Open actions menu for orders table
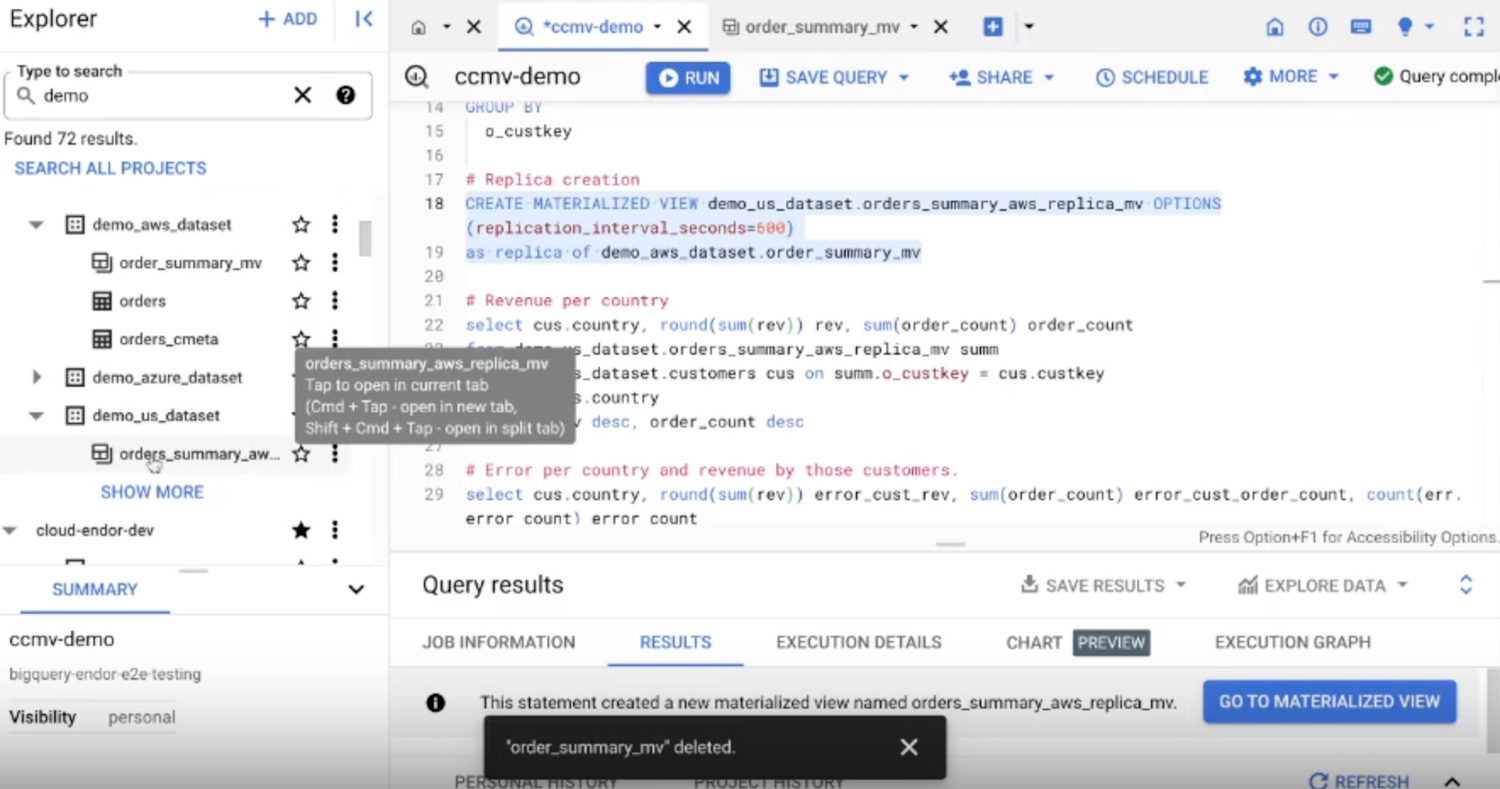Image resolution: width=1500 pixels, height=789 pixels. pyautogui.click(x=335, y=301)
